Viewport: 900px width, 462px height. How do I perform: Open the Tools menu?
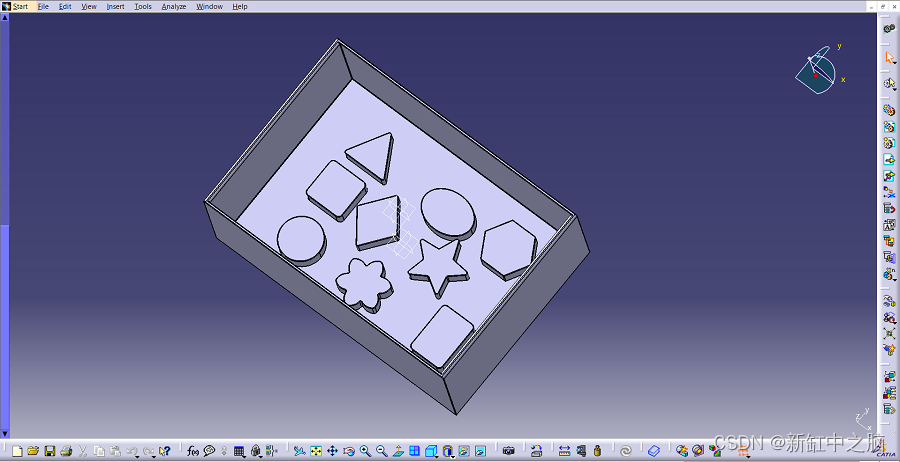pos(143,6)
